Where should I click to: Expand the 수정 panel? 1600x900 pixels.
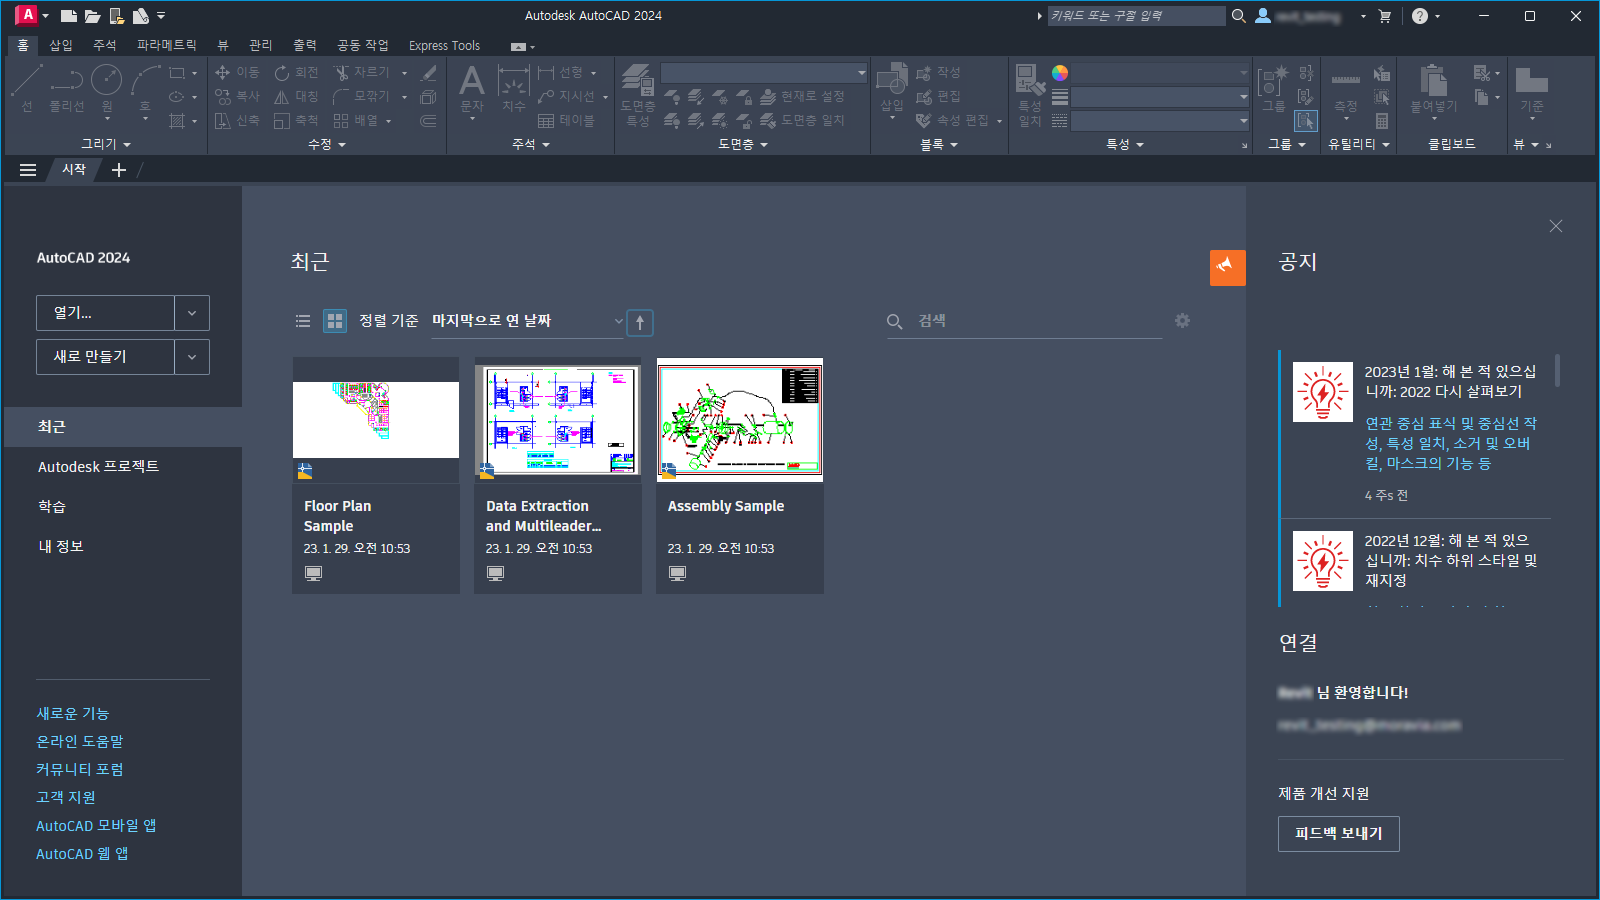coord(327,144)
